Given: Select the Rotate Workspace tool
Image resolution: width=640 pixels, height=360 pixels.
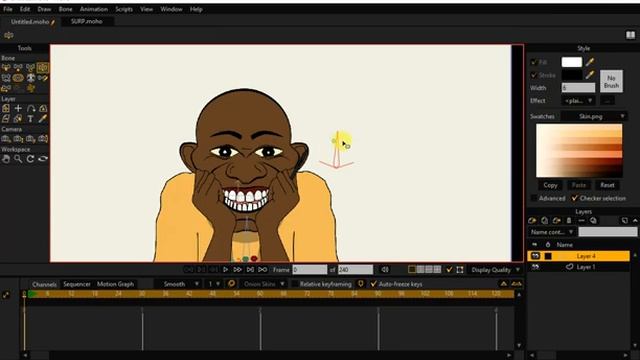Looking at the screenshot, I should point(31,159).
